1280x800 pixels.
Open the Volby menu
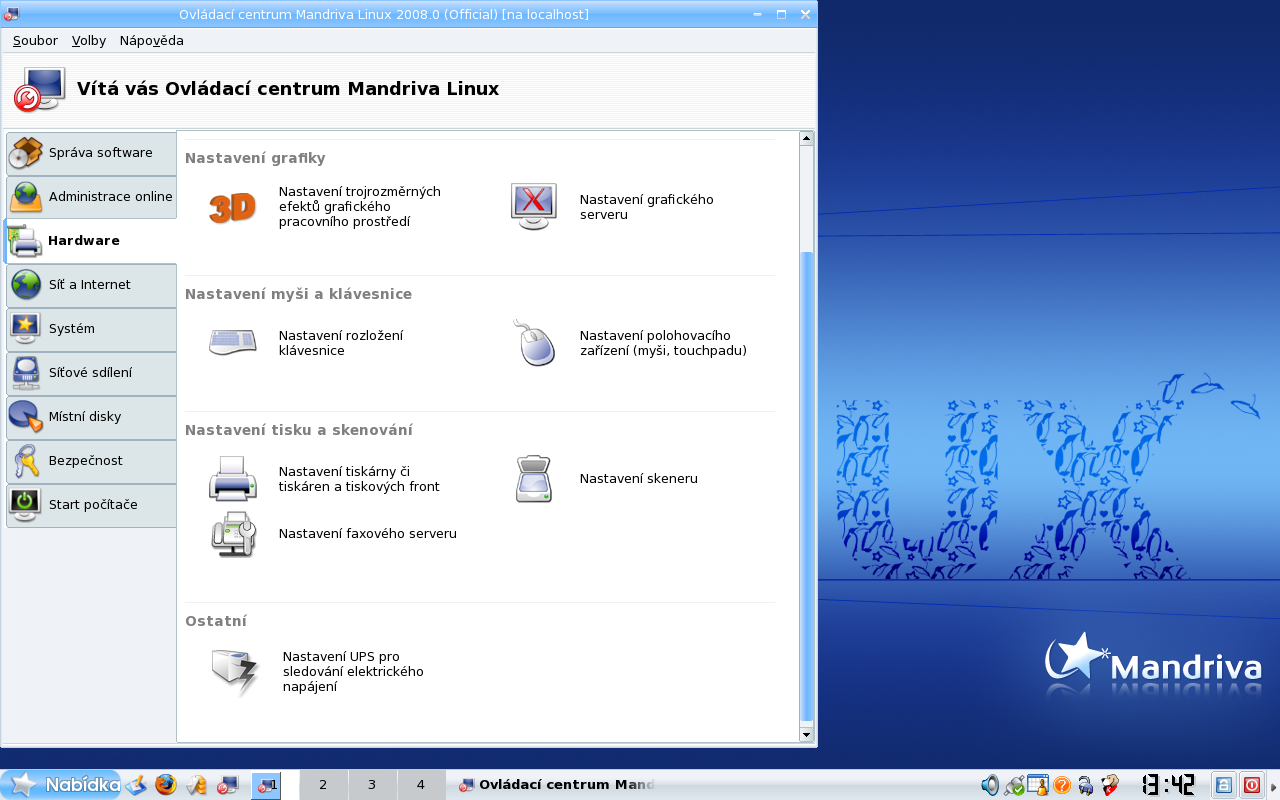pos(89,41)
